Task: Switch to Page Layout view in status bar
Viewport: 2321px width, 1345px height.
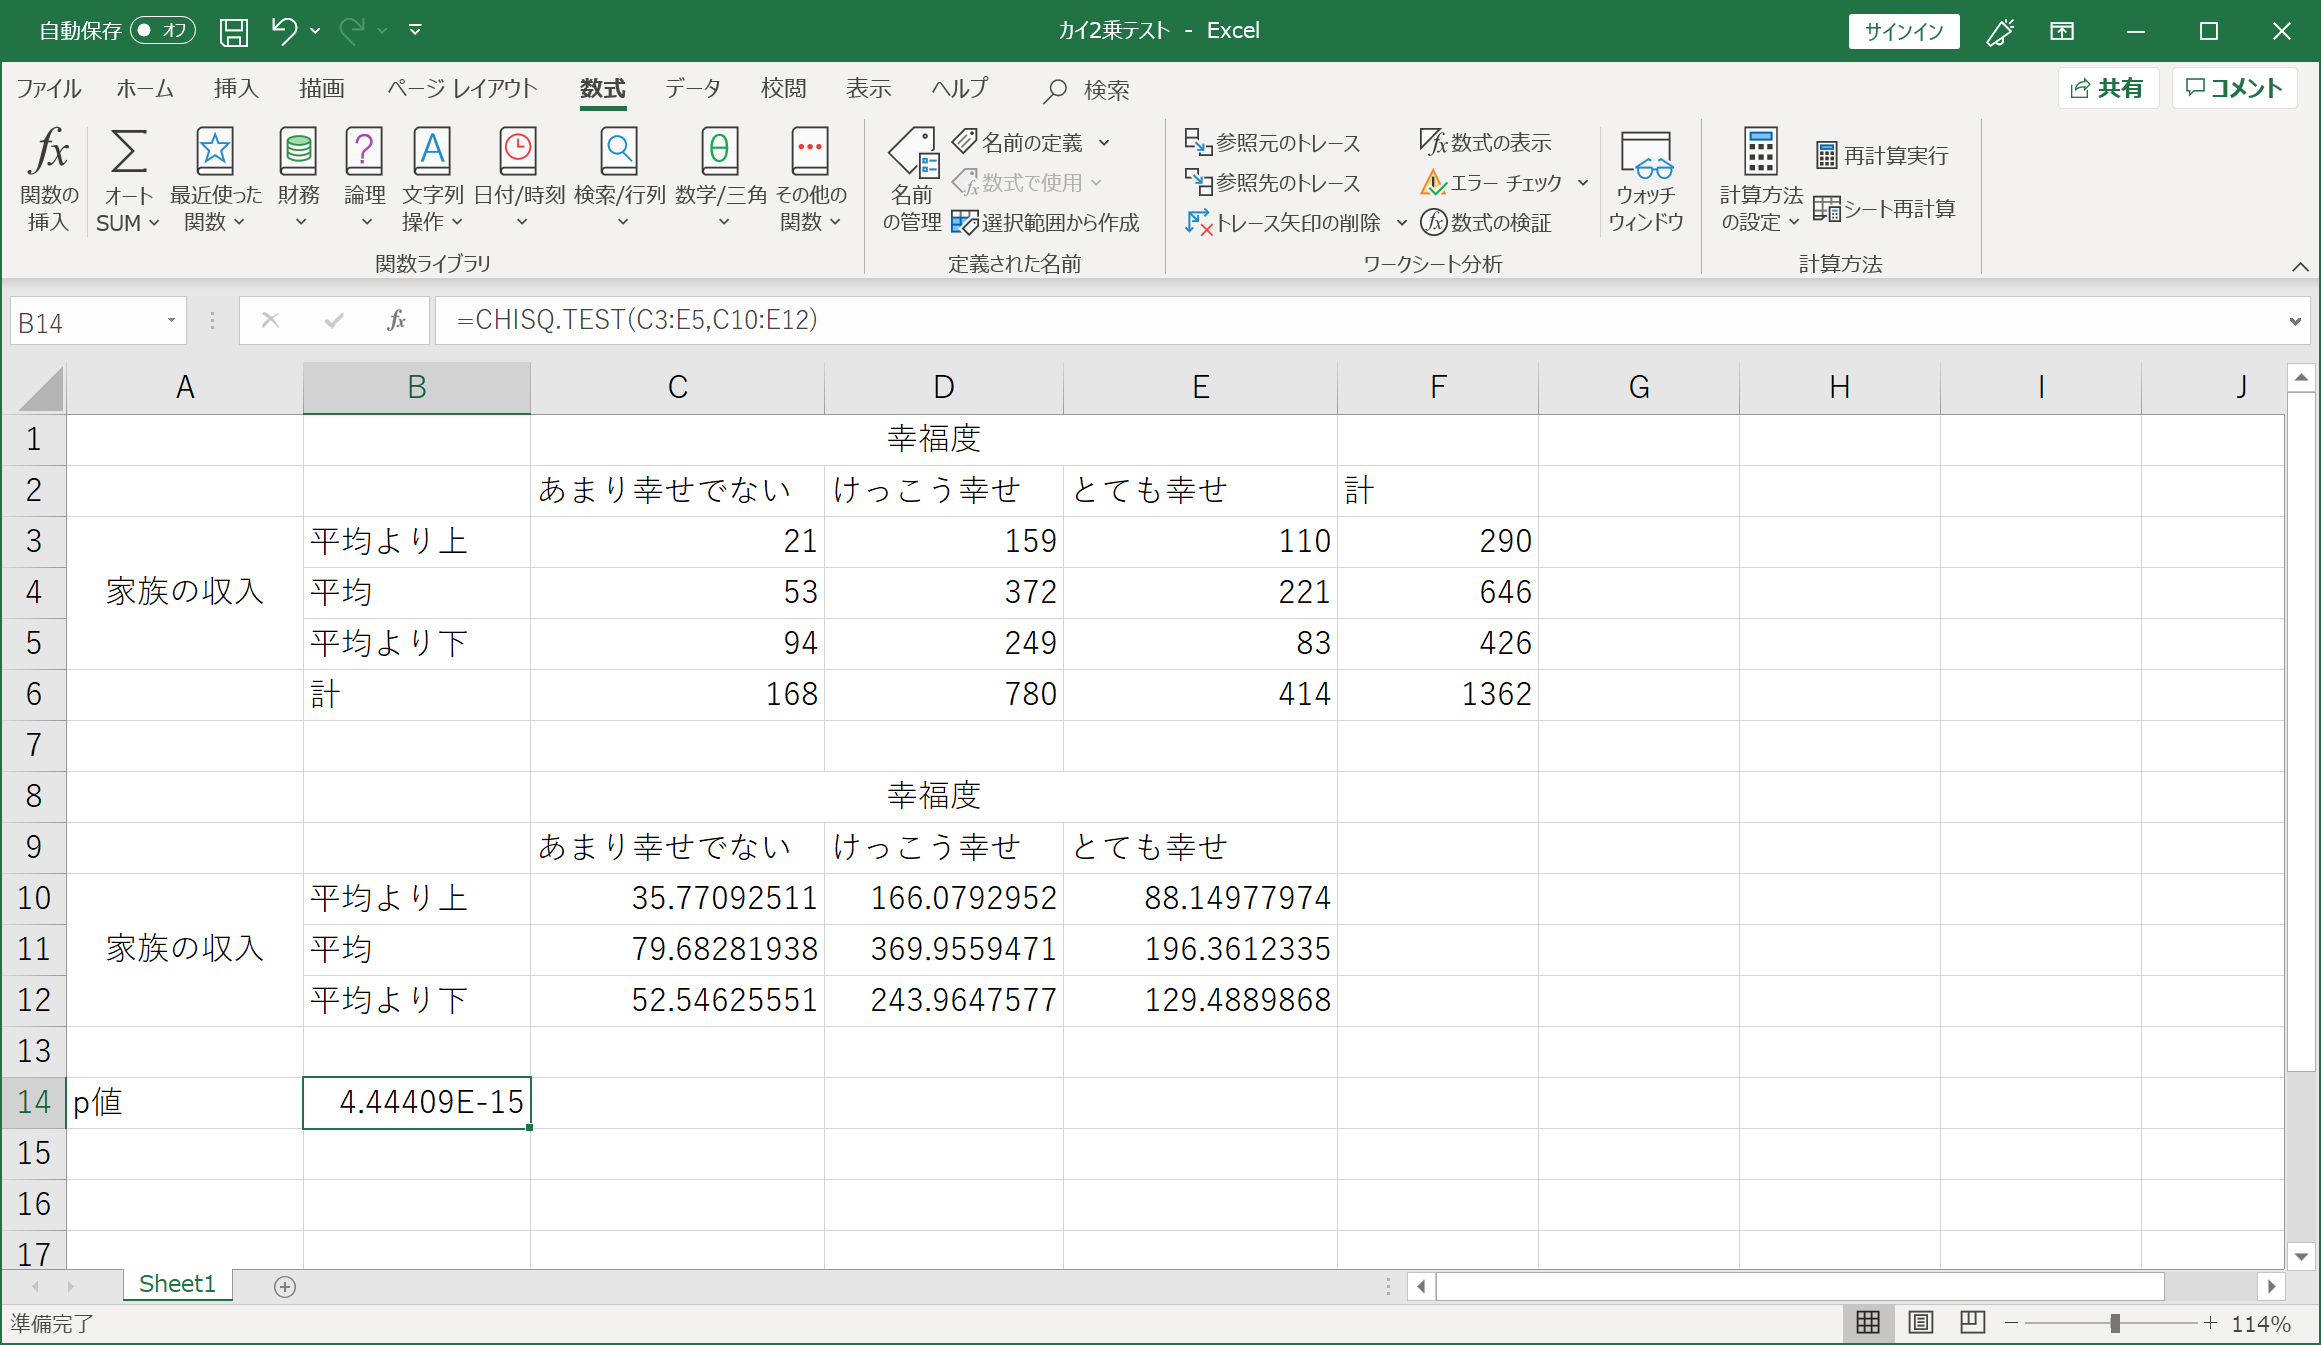Action: tap(1920, 1323)
